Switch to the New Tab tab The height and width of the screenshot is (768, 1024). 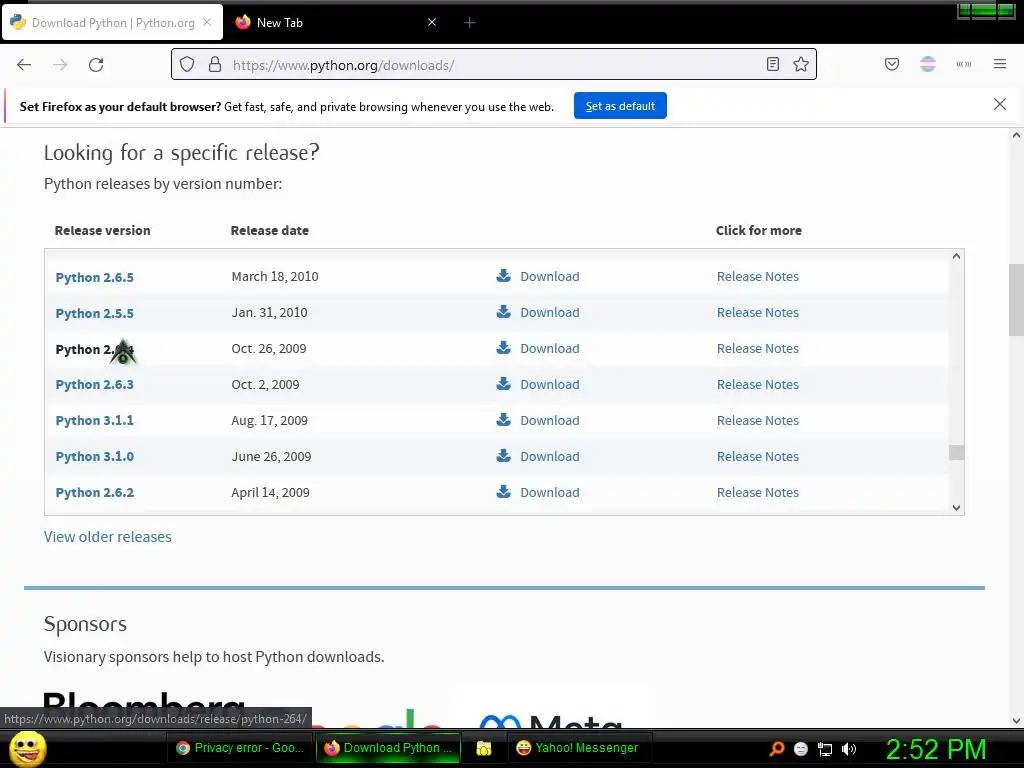(x=336, y=23)
